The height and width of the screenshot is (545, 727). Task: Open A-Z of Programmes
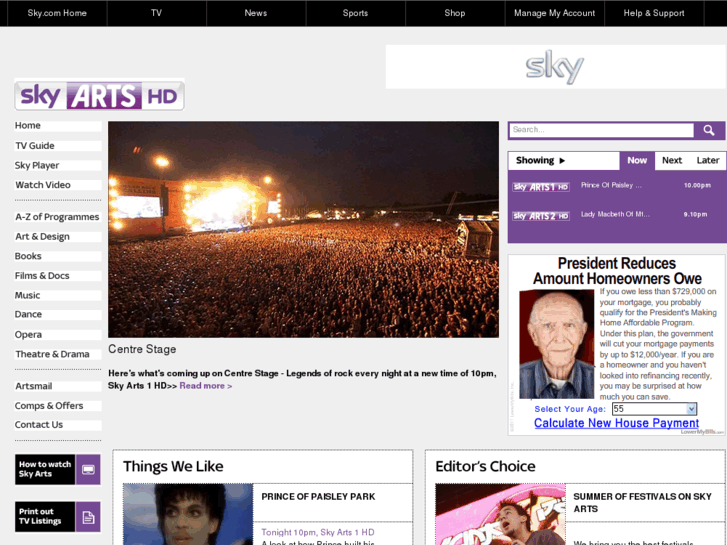[x=57, y=217]
